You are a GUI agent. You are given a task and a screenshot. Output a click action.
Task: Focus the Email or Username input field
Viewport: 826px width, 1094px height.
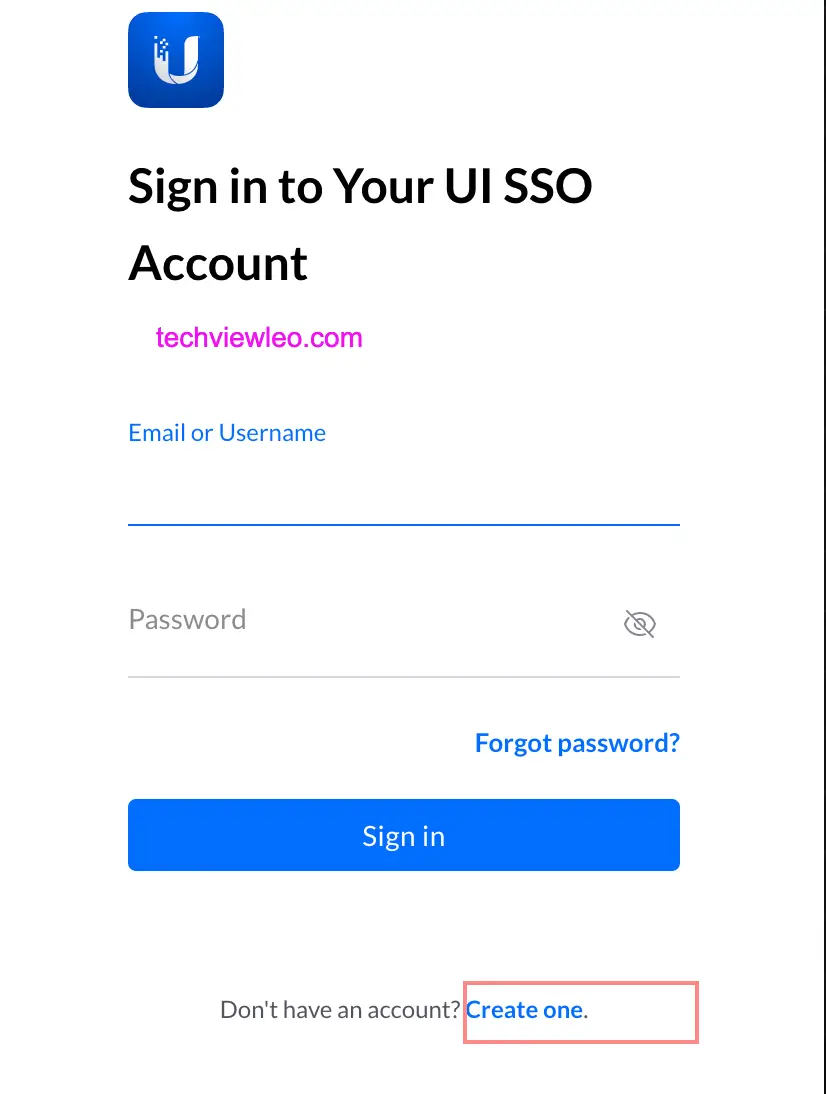click(403, 490)
